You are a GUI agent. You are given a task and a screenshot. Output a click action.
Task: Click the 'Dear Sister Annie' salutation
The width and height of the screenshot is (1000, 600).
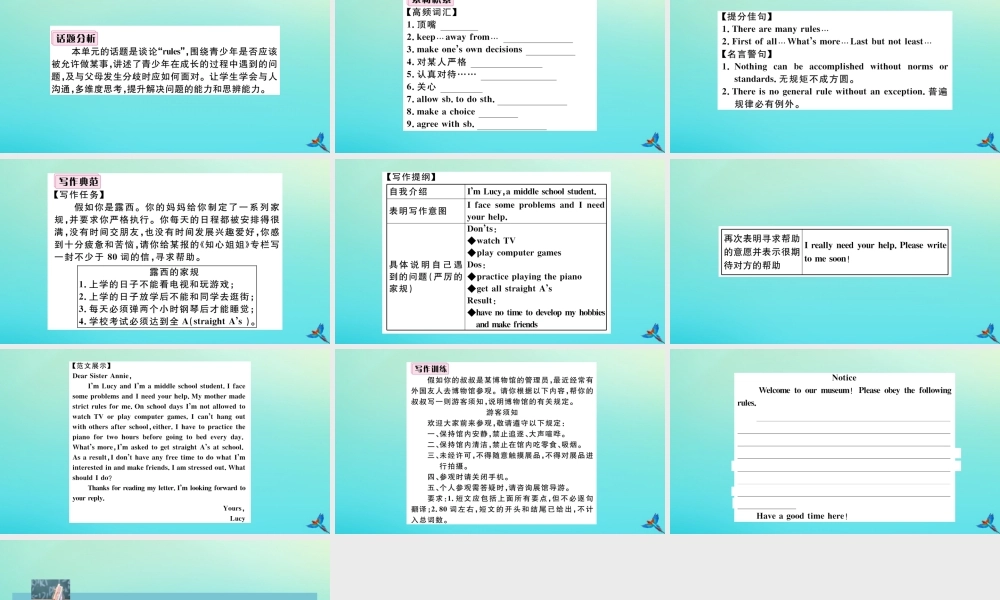(101, 376)
